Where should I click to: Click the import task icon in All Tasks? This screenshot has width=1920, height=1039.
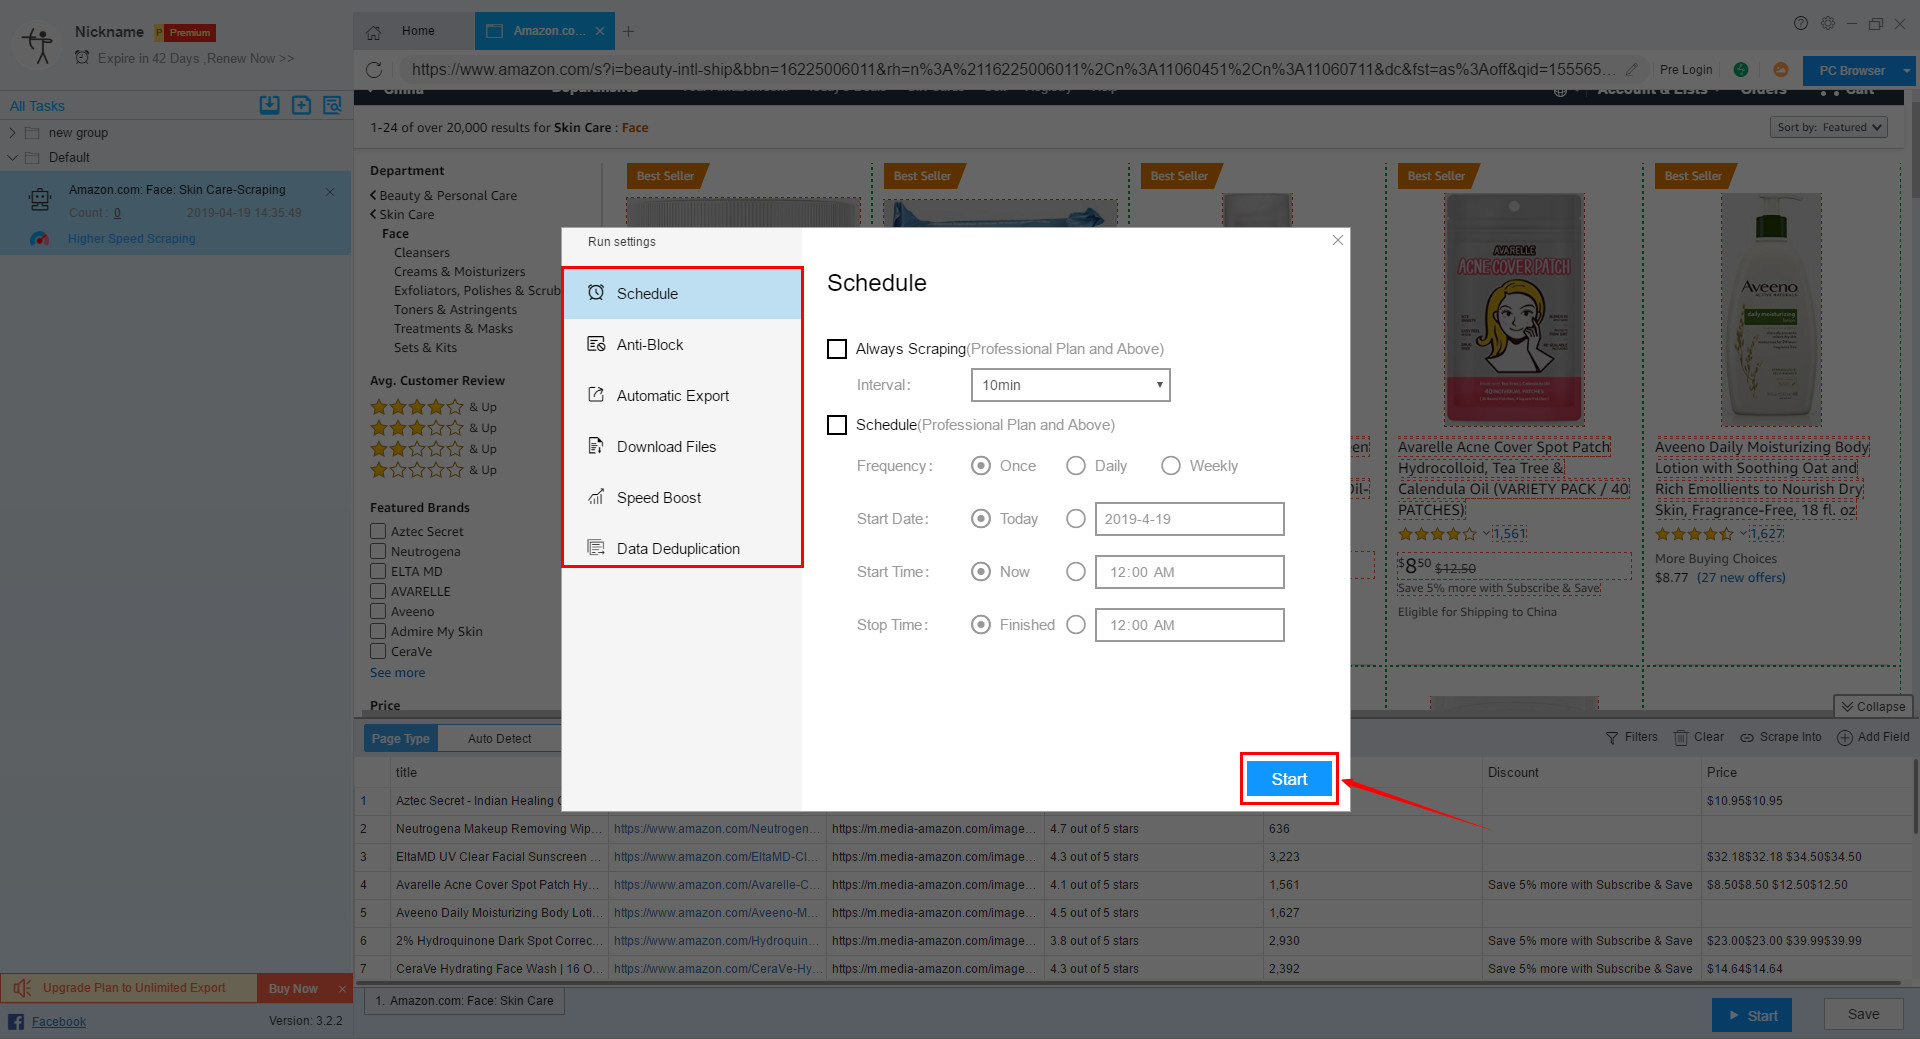click(x=270, y=105)
